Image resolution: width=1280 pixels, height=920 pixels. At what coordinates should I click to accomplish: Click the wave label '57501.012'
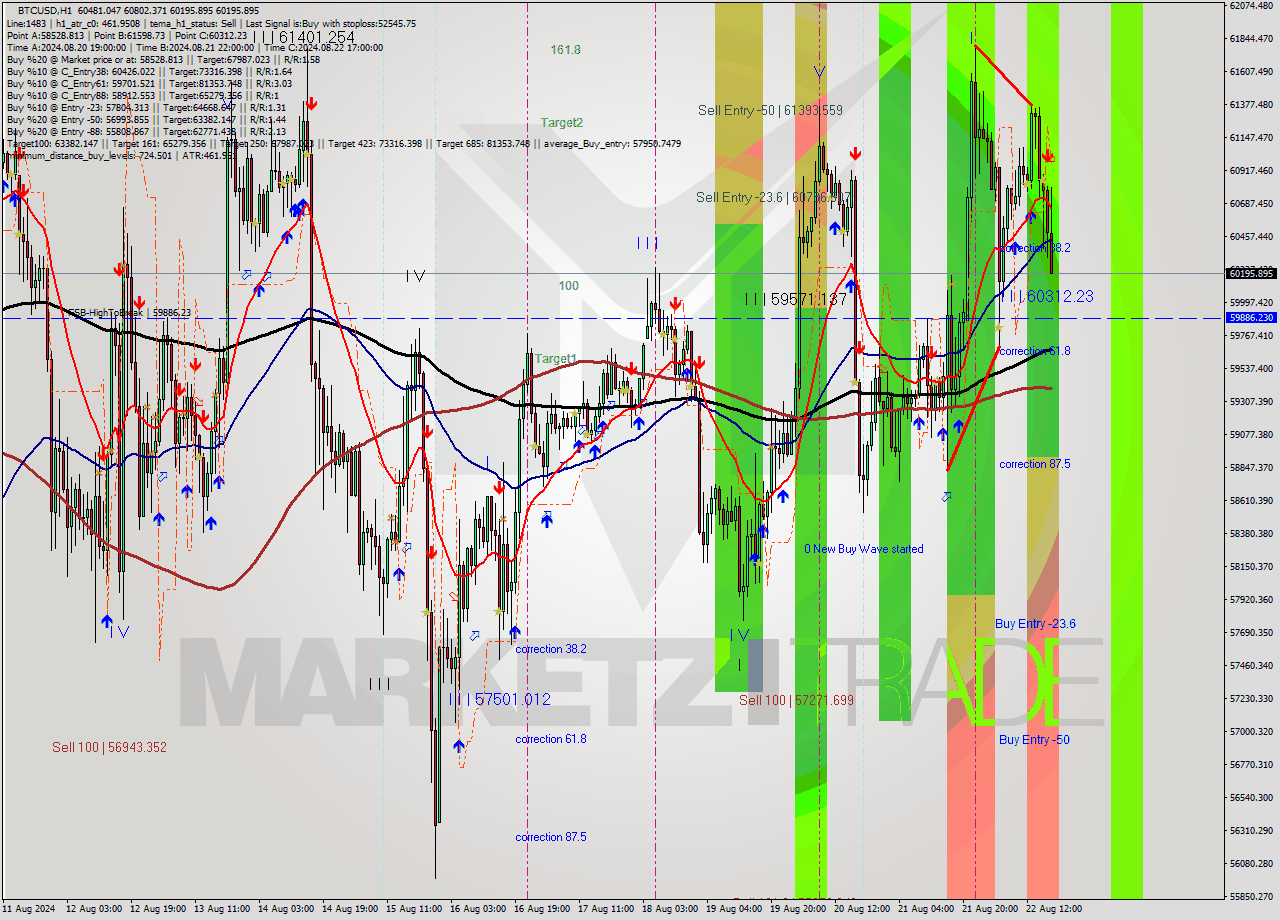click(x=512, y=699)
